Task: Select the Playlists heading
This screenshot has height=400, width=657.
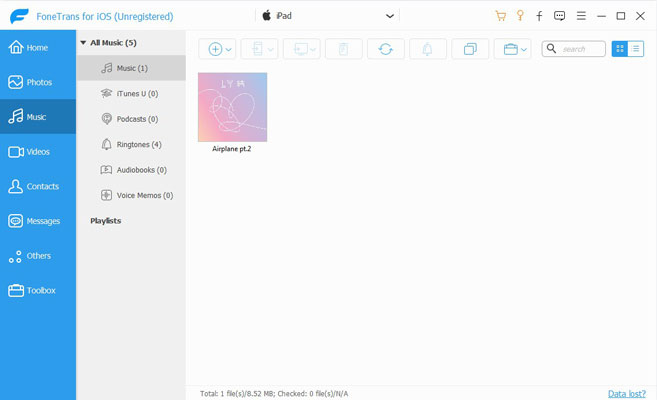Action: coord(106,221)
